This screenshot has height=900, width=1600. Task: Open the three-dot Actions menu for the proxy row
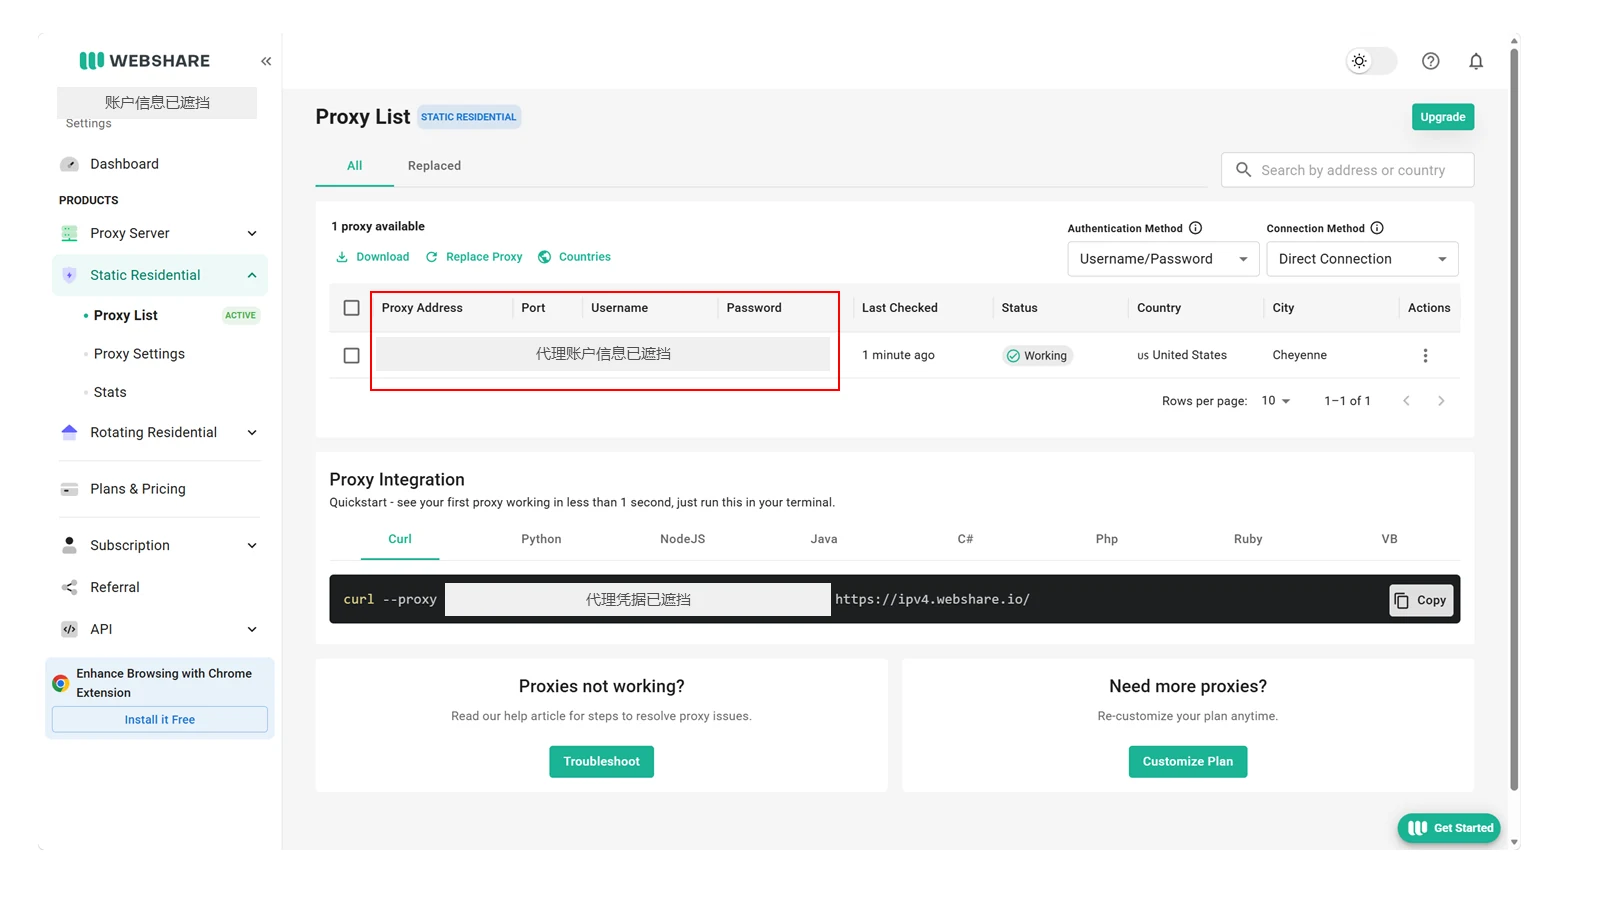click(1425, 355)
